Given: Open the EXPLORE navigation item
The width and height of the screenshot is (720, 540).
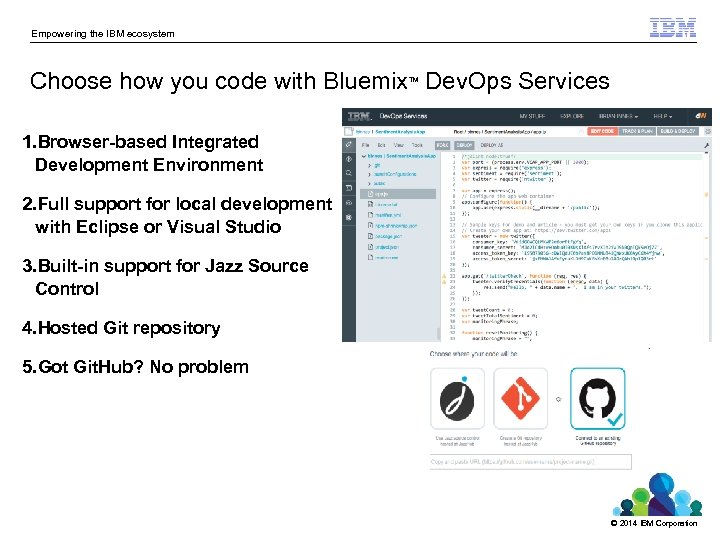Looking at the screenshot, I should pyautogui.click(x=572, y=116).
